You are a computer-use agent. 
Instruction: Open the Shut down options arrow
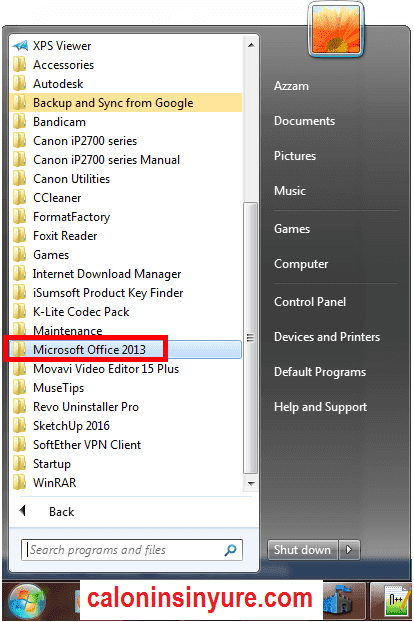[x=349, y=550]
